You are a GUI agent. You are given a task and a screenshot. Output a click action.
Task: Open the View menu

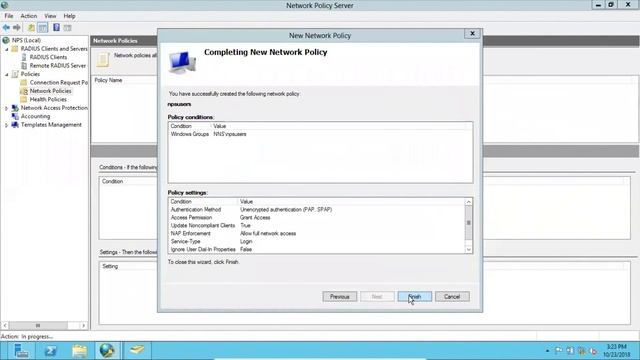click(x=50, y=16)
